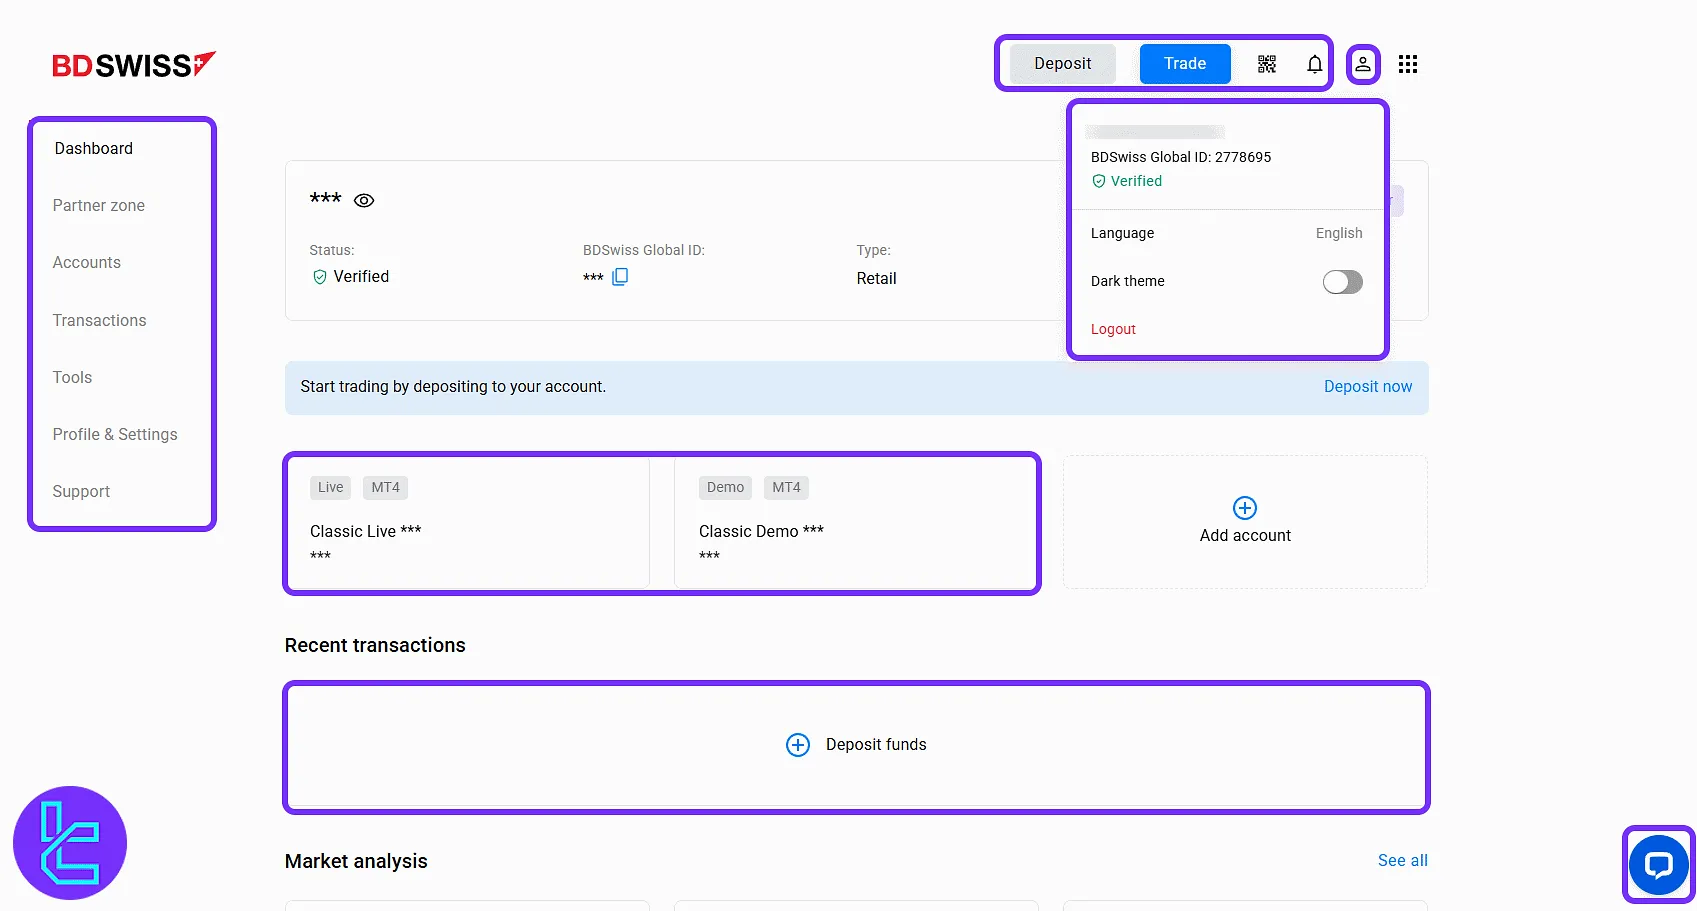Open the apps grid menu
The image size is (1697, 911).
(x=1408, y=64)
